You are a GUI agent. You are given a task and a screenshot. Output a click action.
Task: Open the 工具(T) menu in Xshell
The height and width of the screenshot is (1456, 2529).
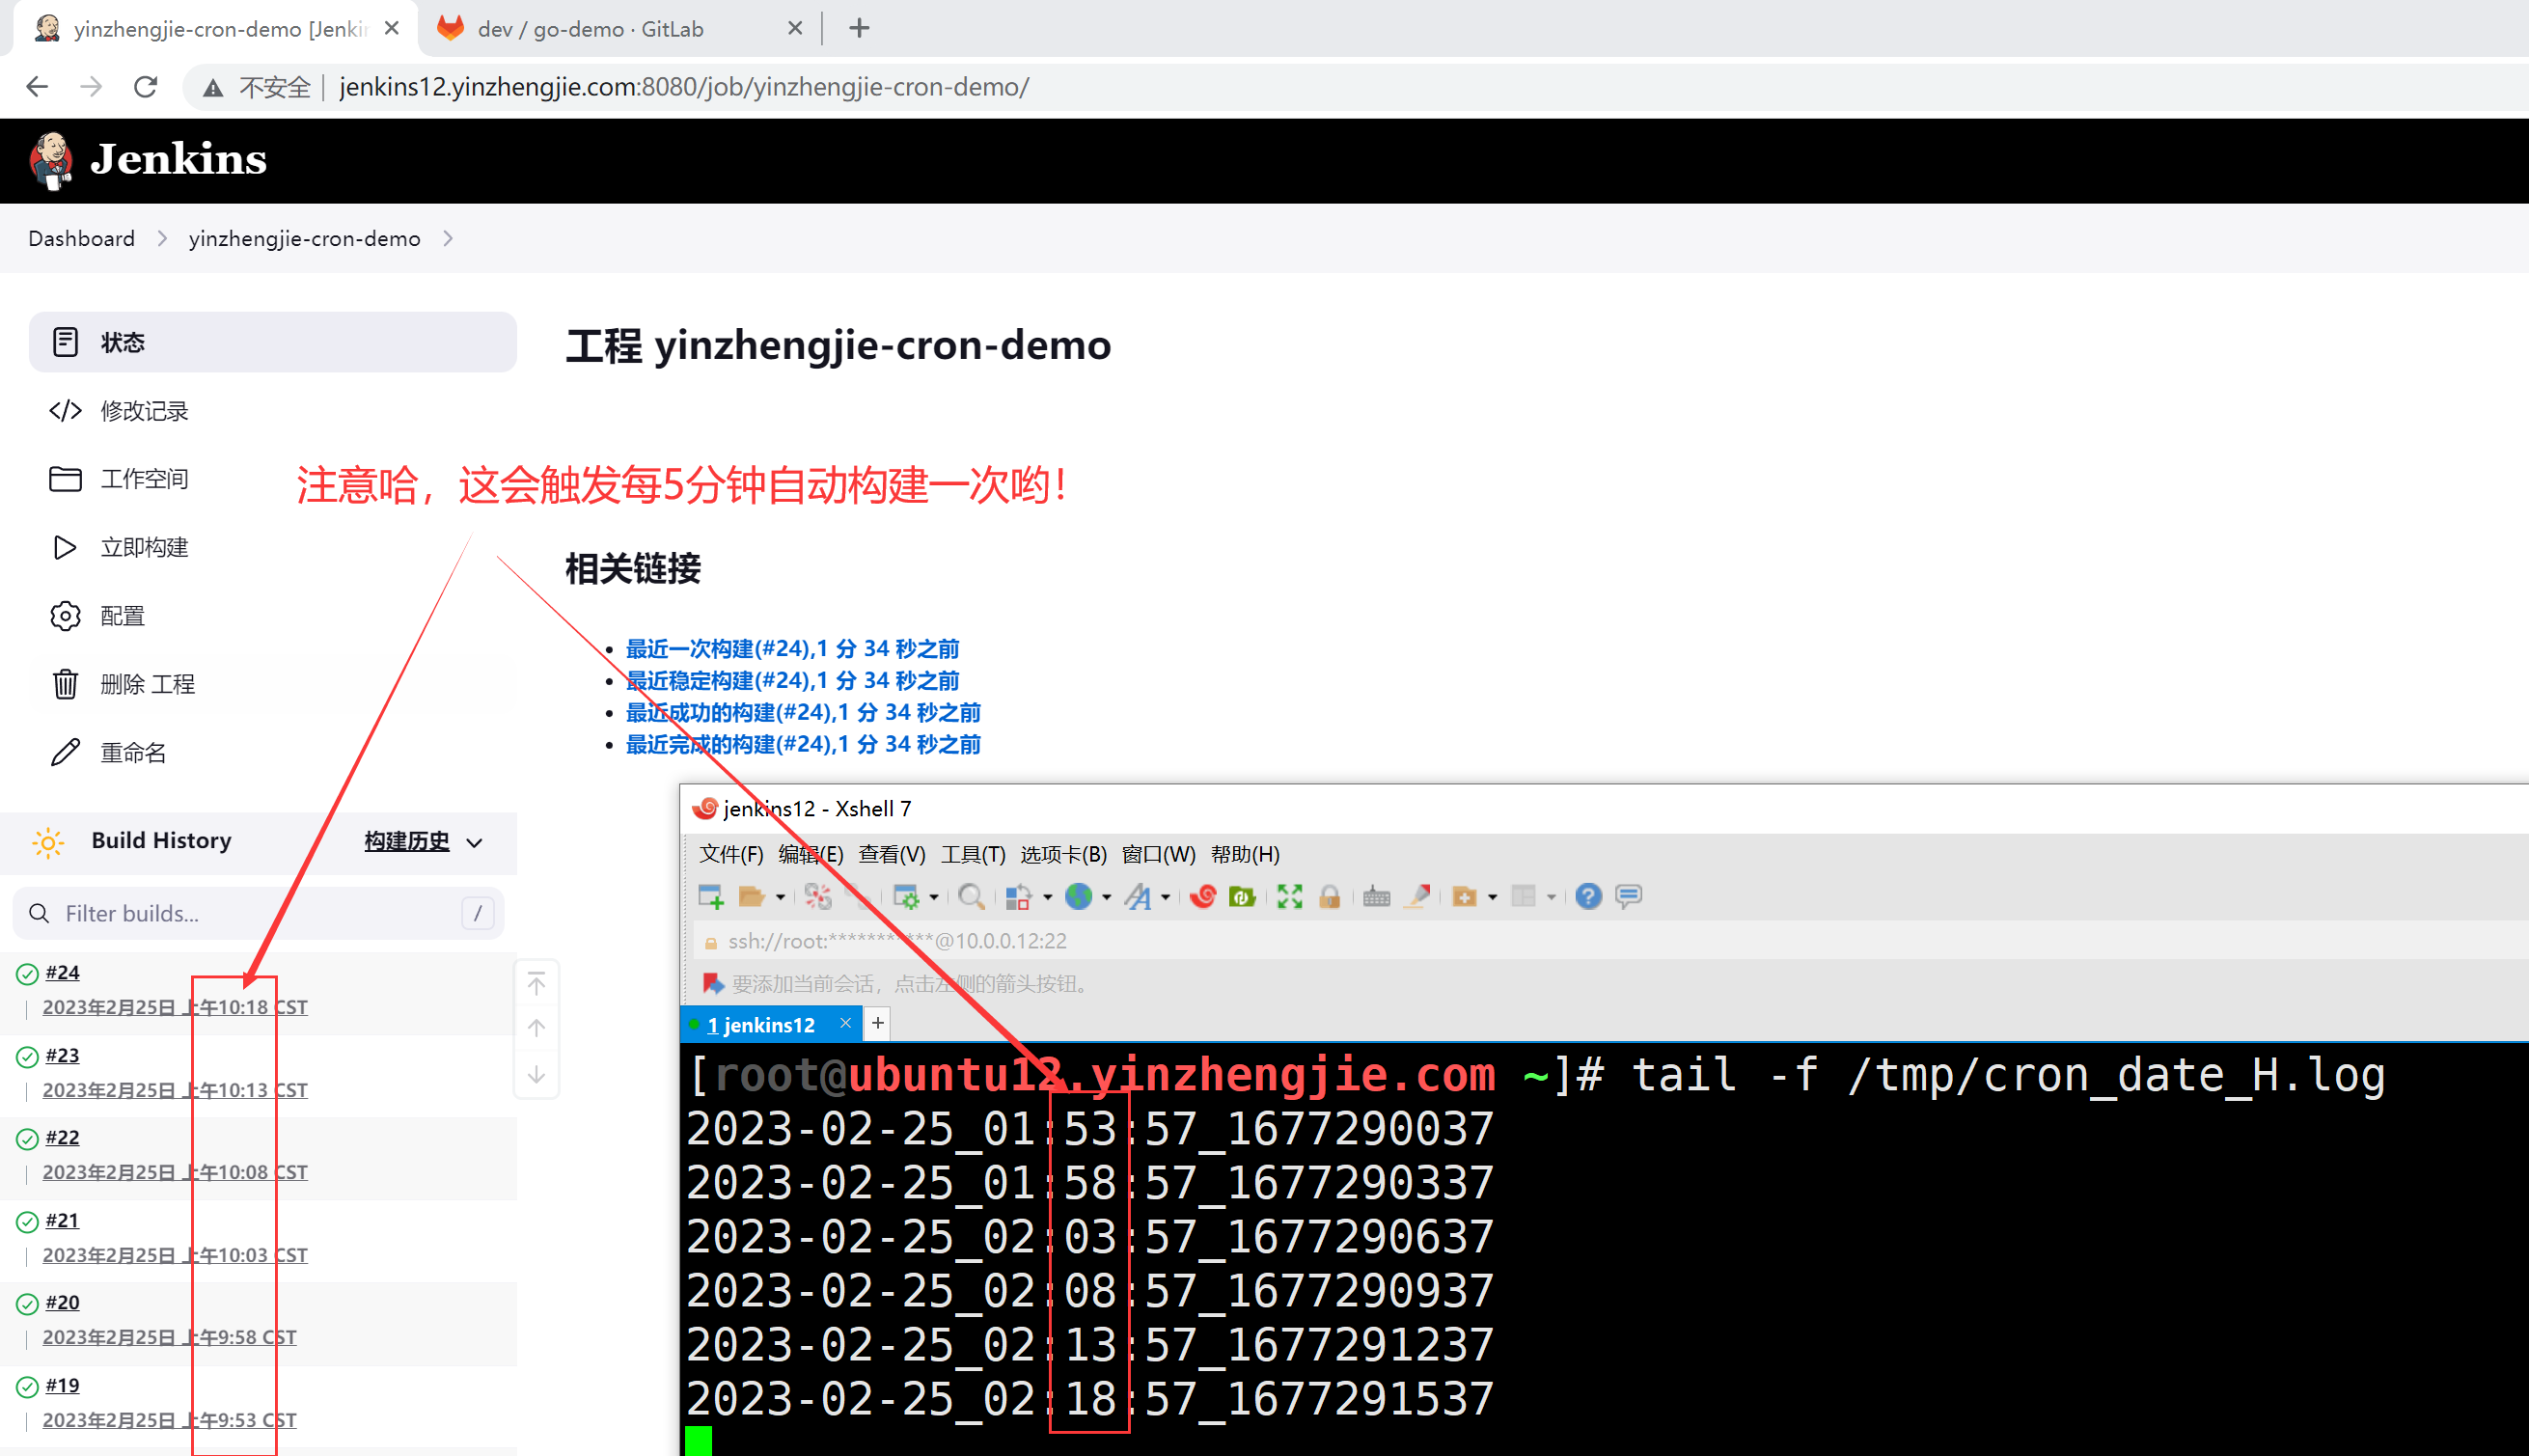(x=972, y=854)
